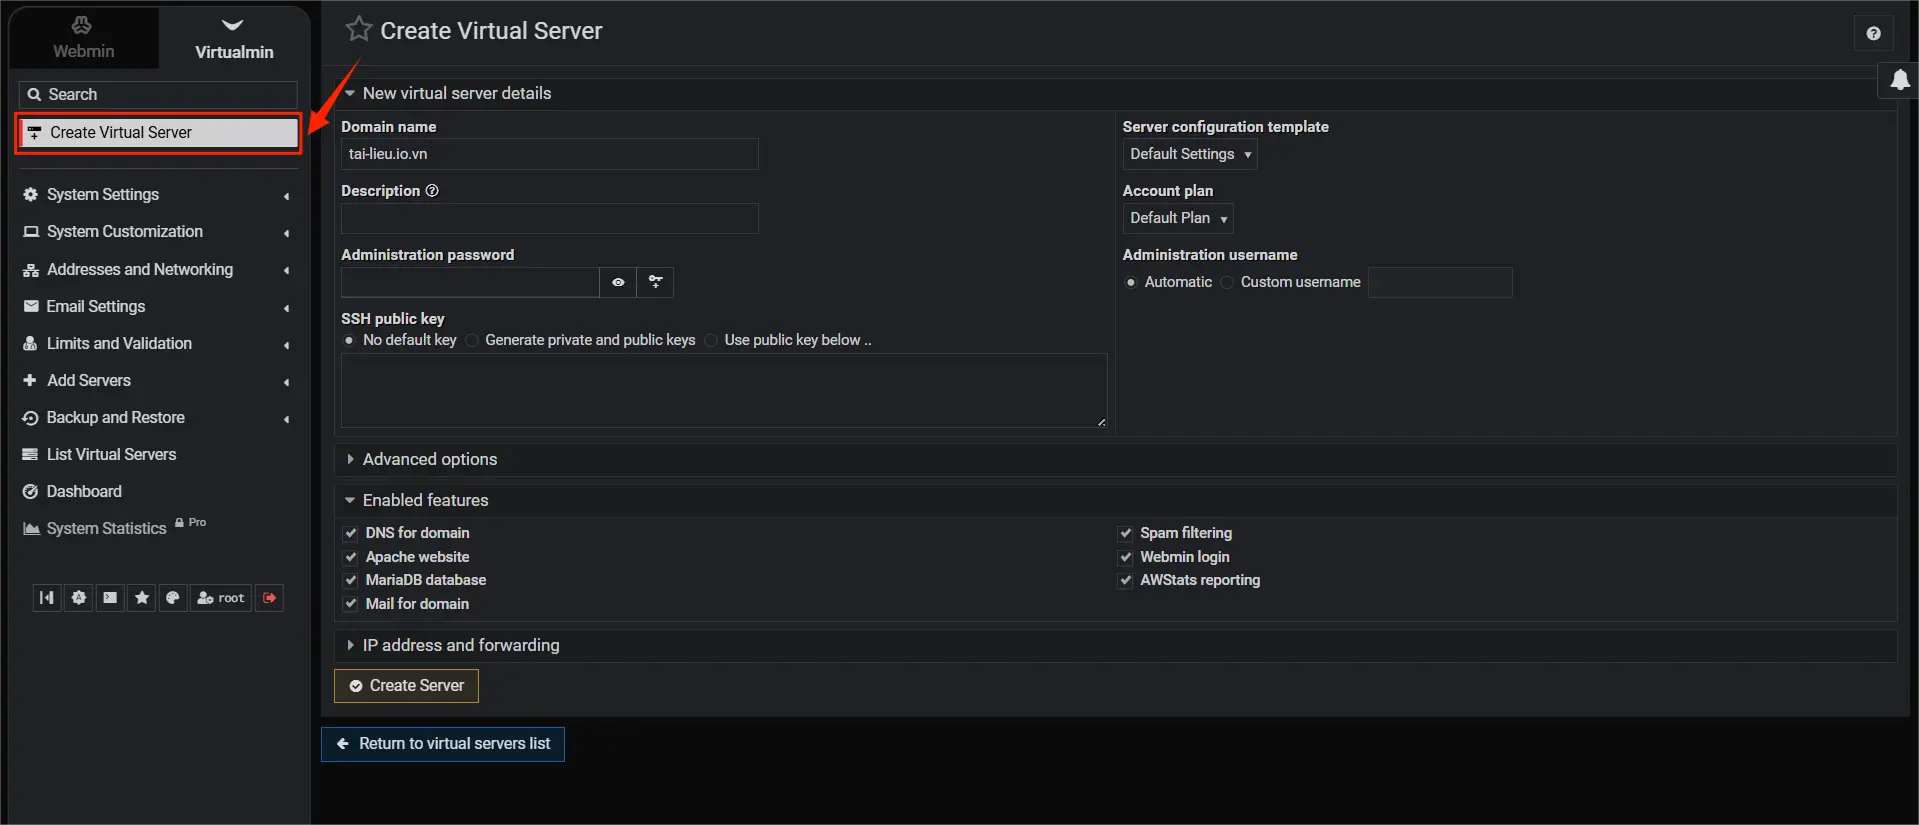Expand Limits and Validation menu
The image size is (1919, 825).
point(158,343)
